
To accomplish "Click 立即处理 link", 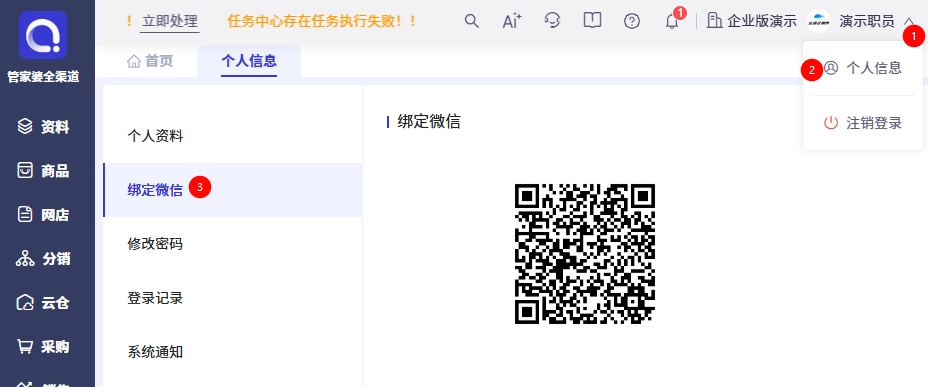I will tap(170, 22).
